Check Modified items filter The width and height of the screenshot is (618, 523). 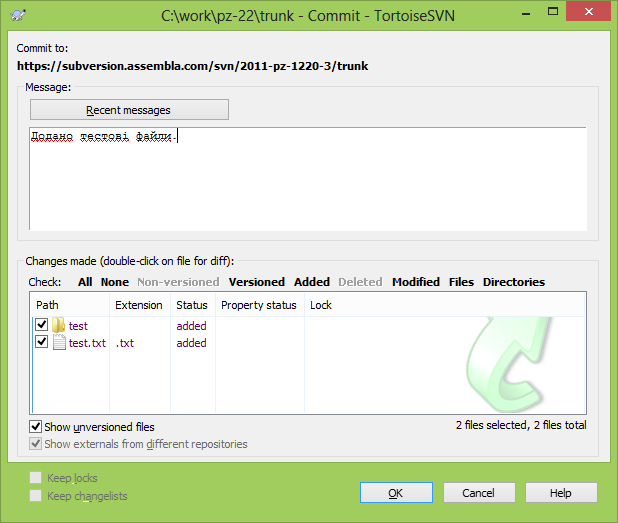416,282
